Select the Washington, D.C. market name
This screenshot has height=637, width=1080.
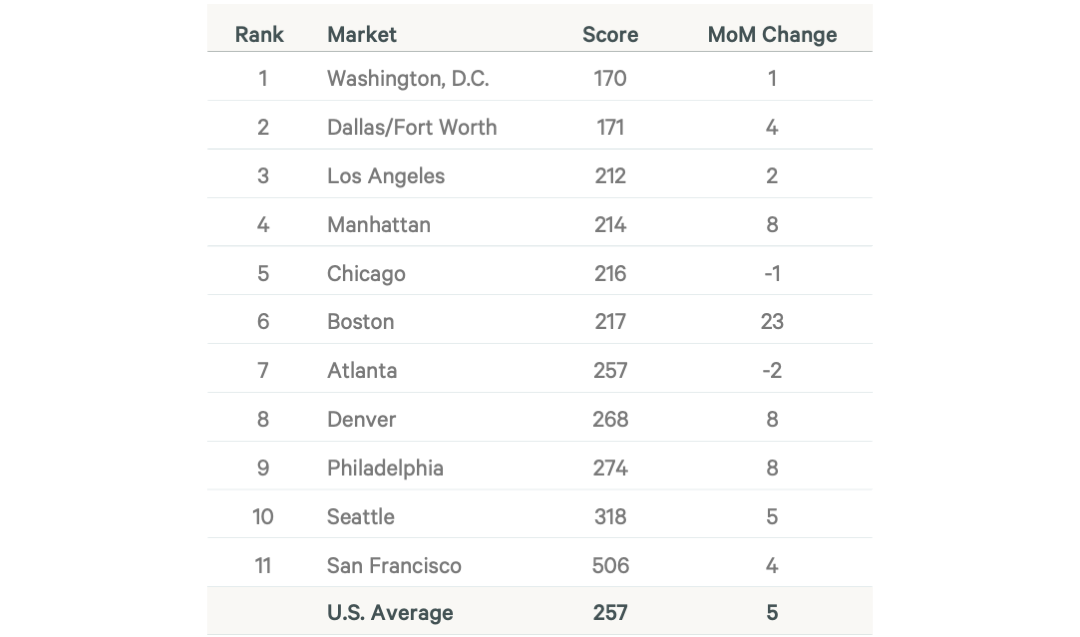click(407, 78)
